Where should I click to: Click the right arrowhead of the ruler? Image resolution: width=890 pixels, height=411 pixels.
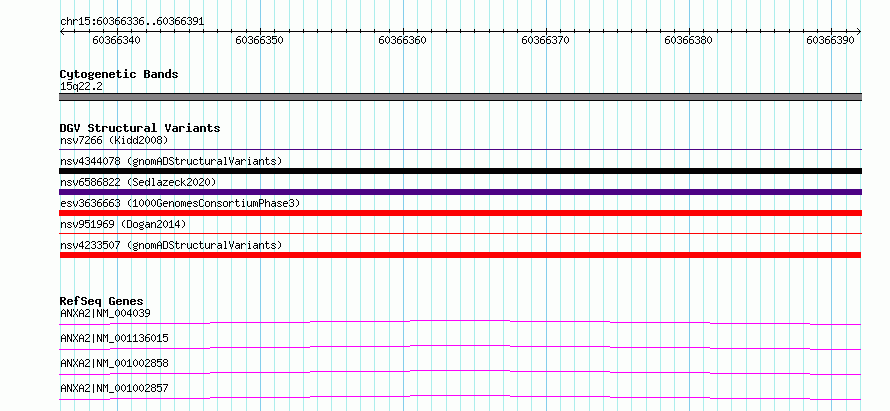859,32
